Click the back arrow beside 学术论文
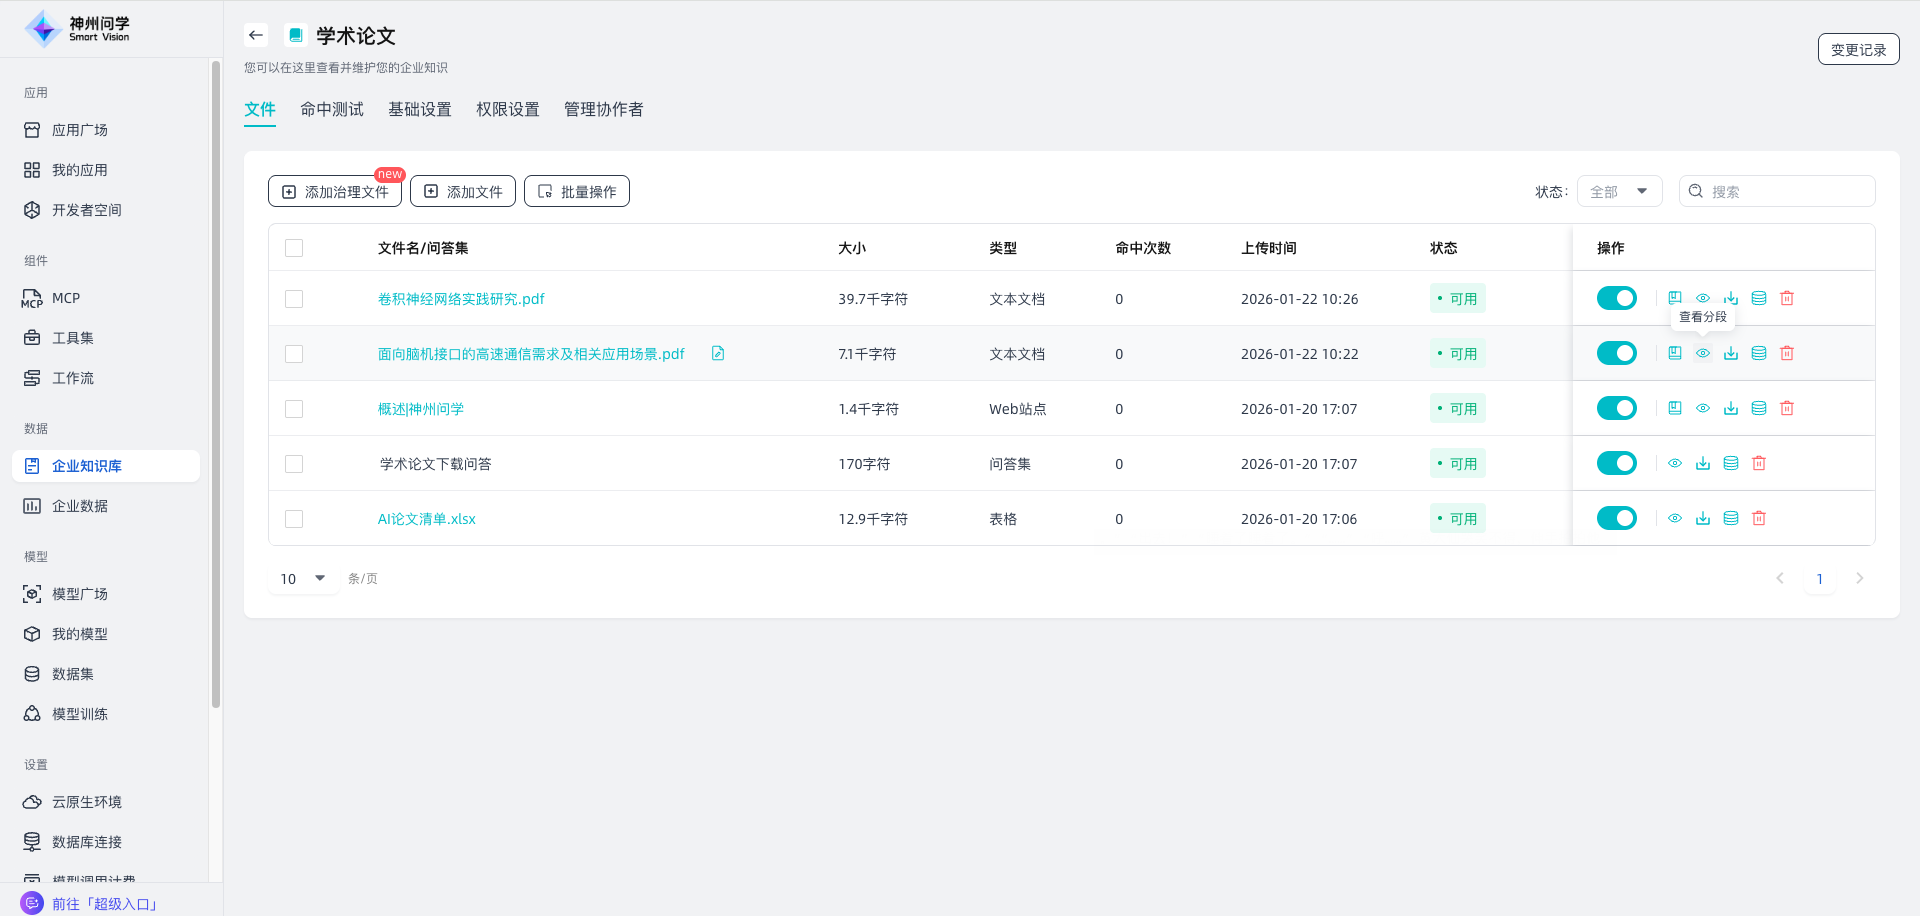The height and width of the screenshot is (916, 1920). pos(256,35)
